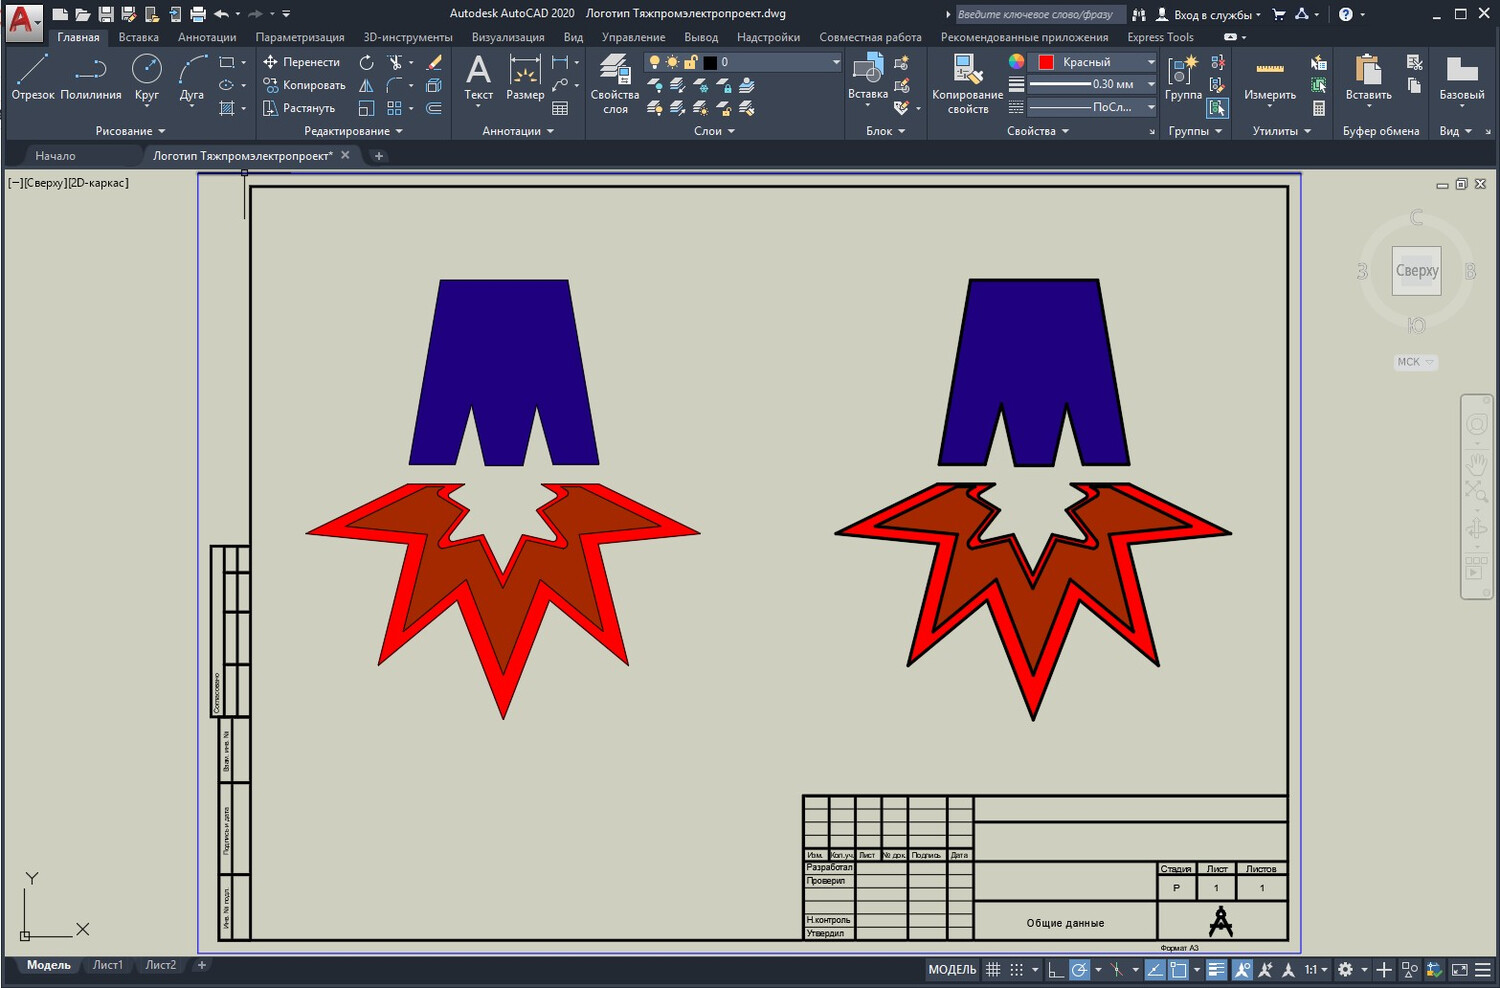Expand the Рисование panel dropdown
Image resolution: width=1500 pixels, height=988 pixels.
(130, 131)
